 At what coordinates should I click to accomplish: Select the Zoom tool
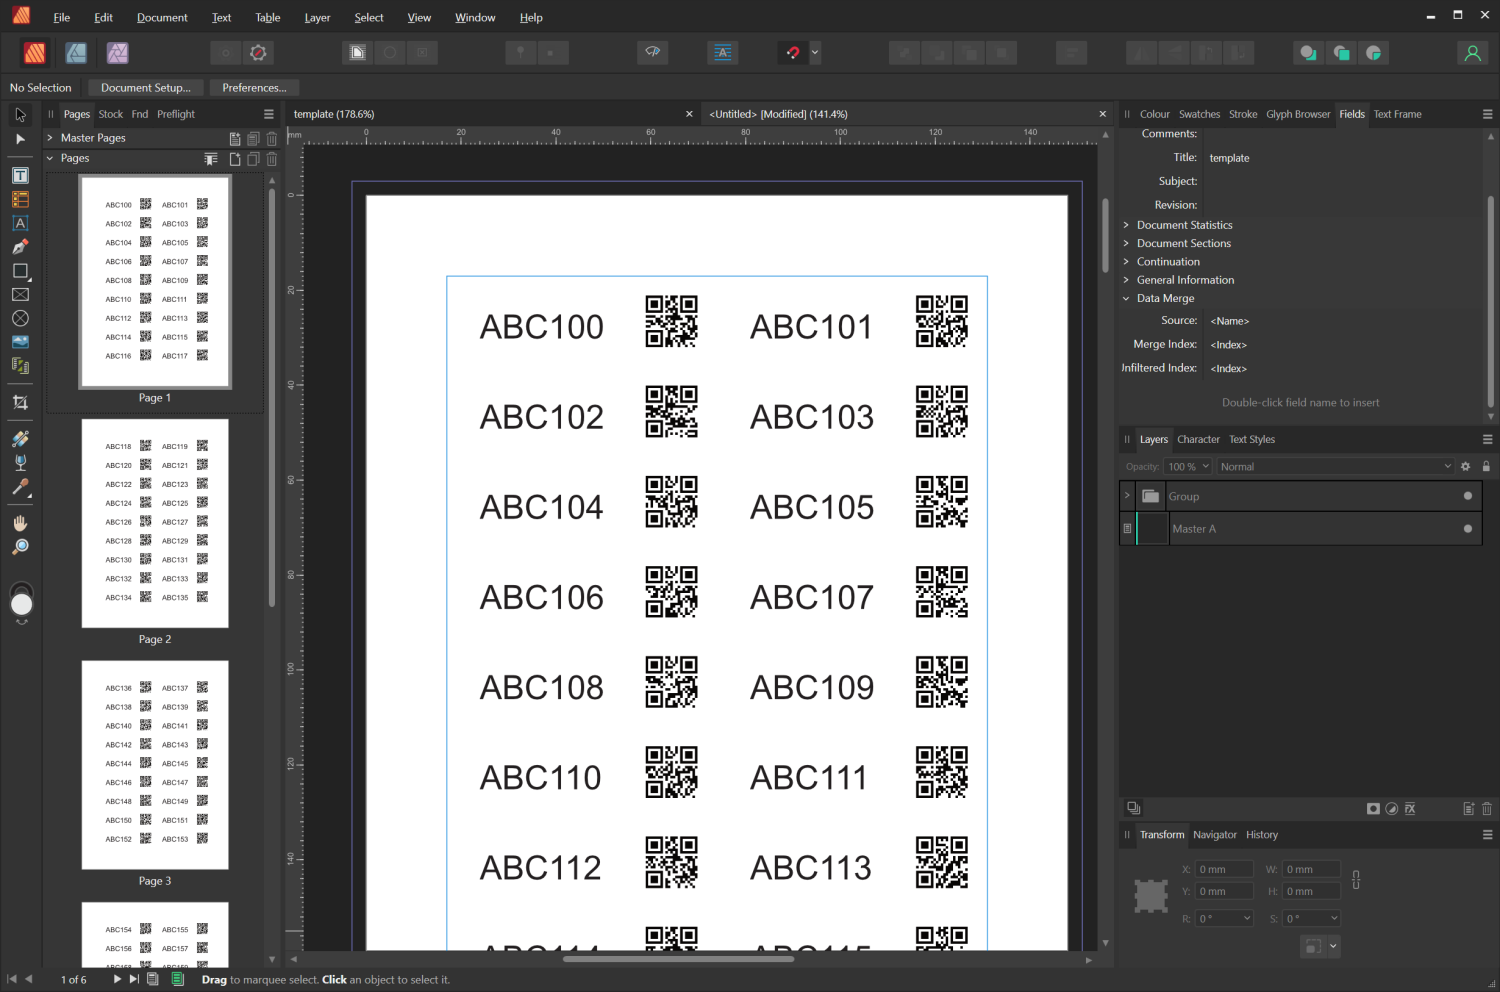[x=20, y=546]
